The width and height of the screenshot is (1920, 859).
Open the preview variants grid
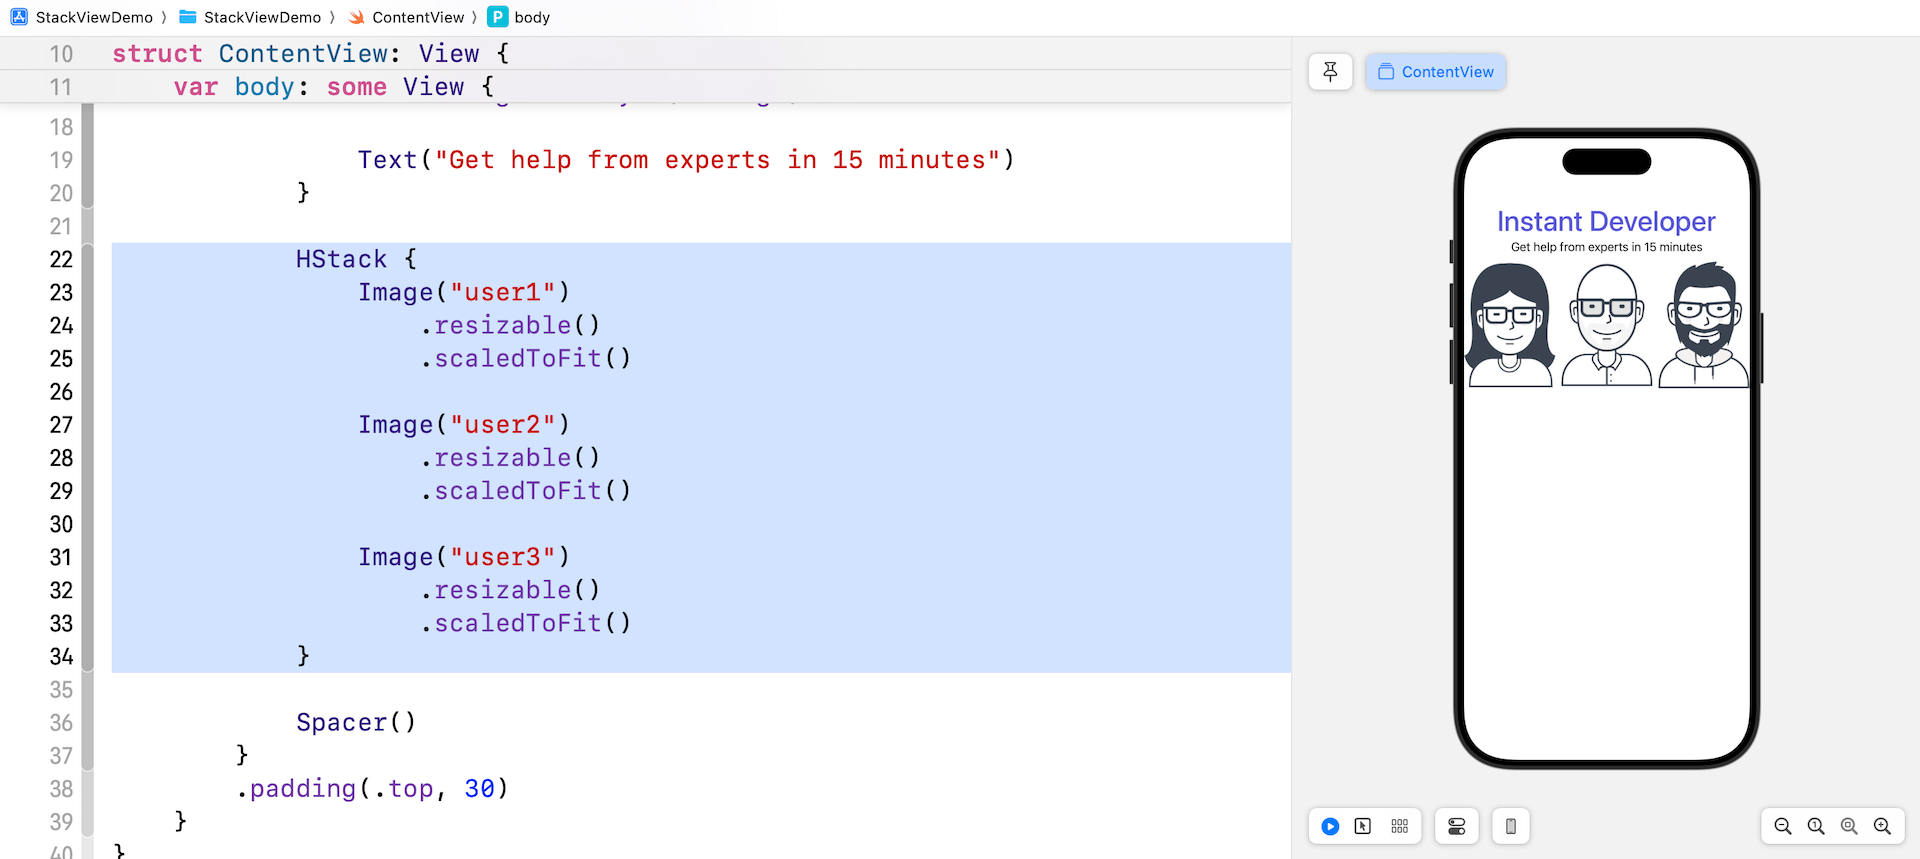(1399, 826)
